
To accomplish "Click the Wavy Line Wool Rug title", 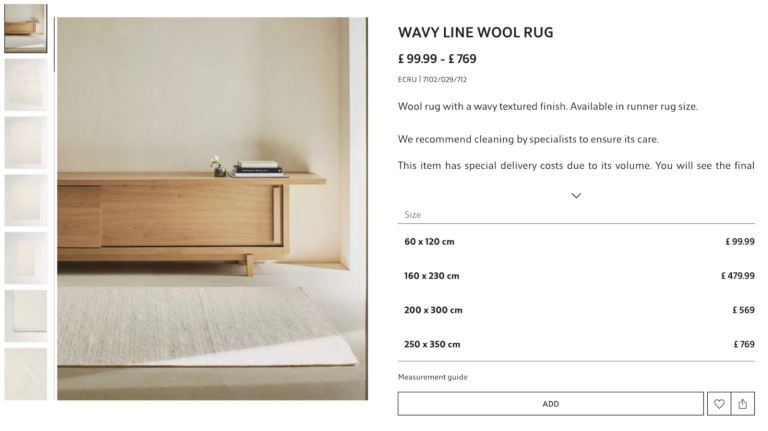I will pyautogui.click(x=475, y=33).
